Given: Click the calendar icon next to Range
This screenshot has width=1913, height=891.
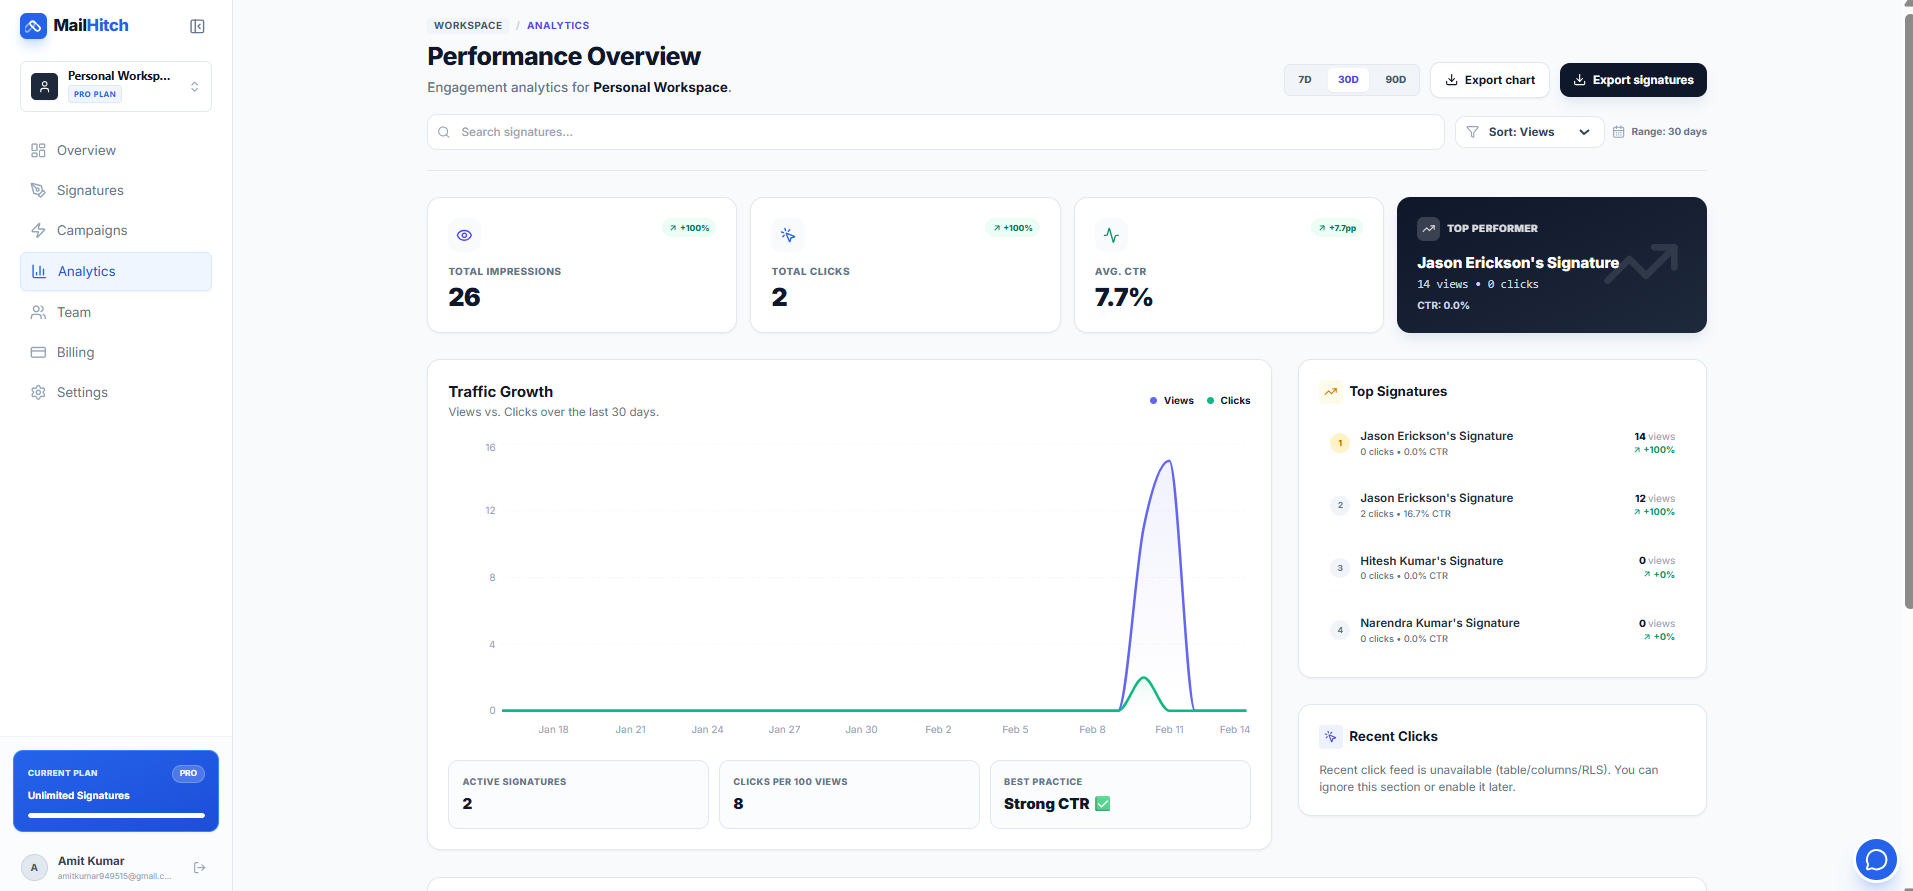Looking at the screenshot, I should click(1618, 132).
